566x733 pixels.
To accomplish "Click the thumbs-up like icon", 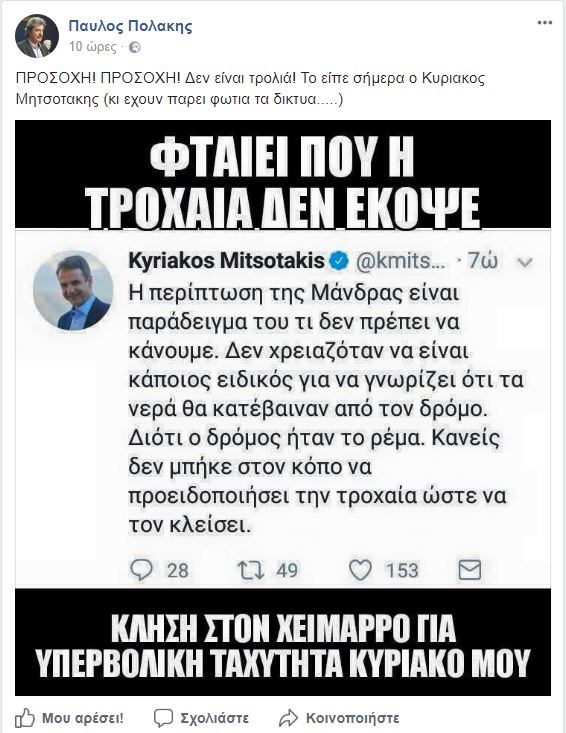I will click(x=25, y=717).
